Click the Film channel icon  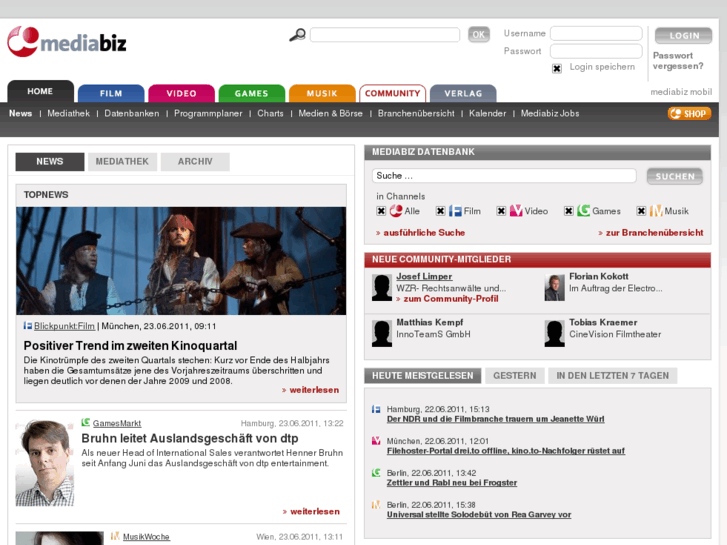coord(455,211)
